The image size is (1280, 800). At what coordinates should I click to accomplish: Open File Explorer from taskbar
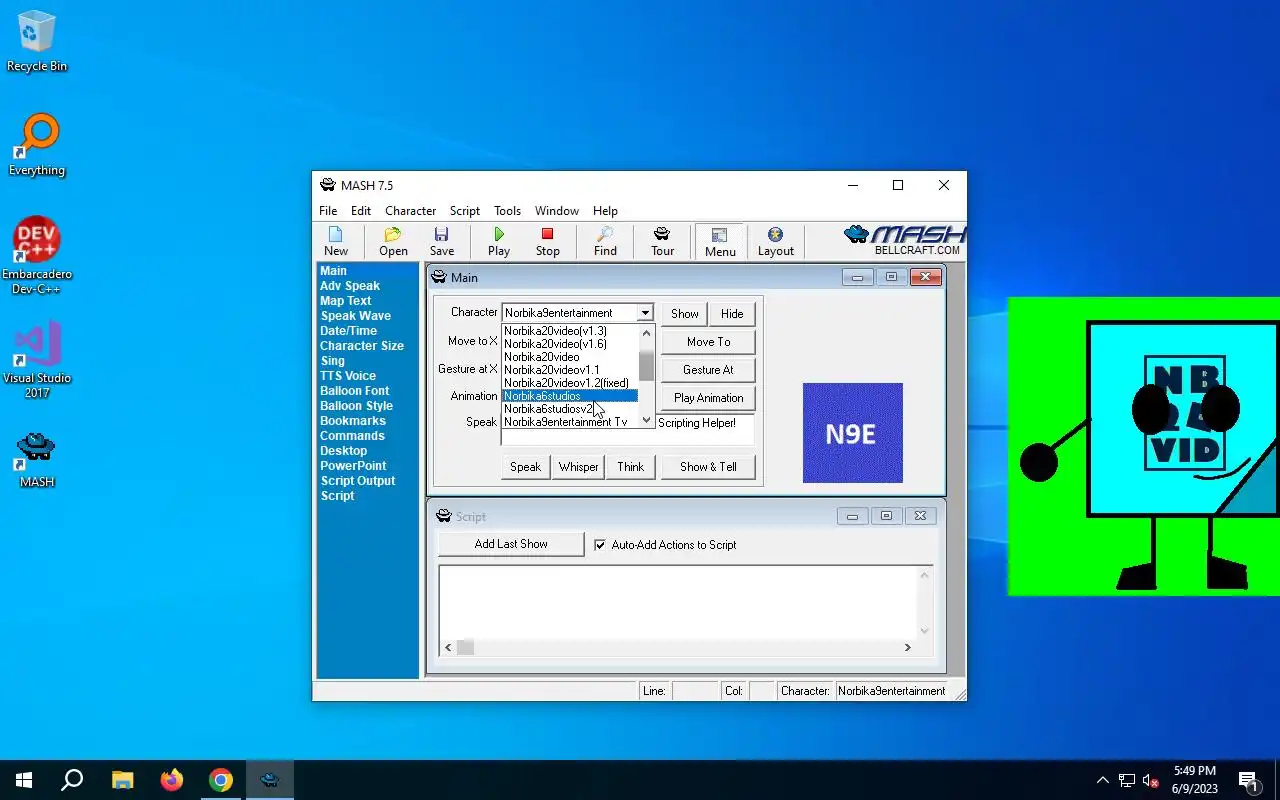[x=122, y=780]
